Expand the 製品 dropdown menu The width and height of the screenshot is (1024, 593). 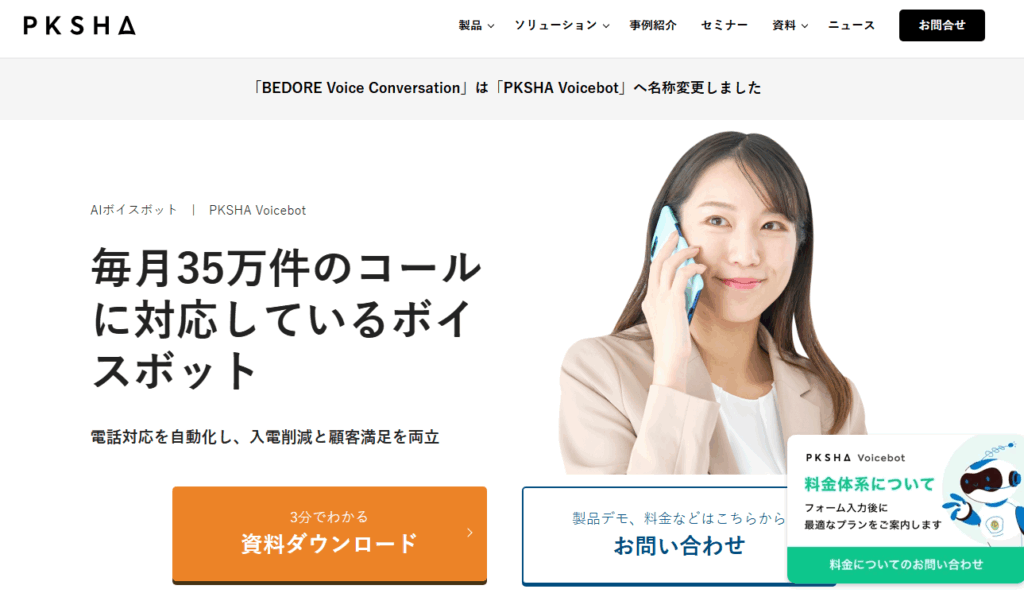(x=476, y=25)
